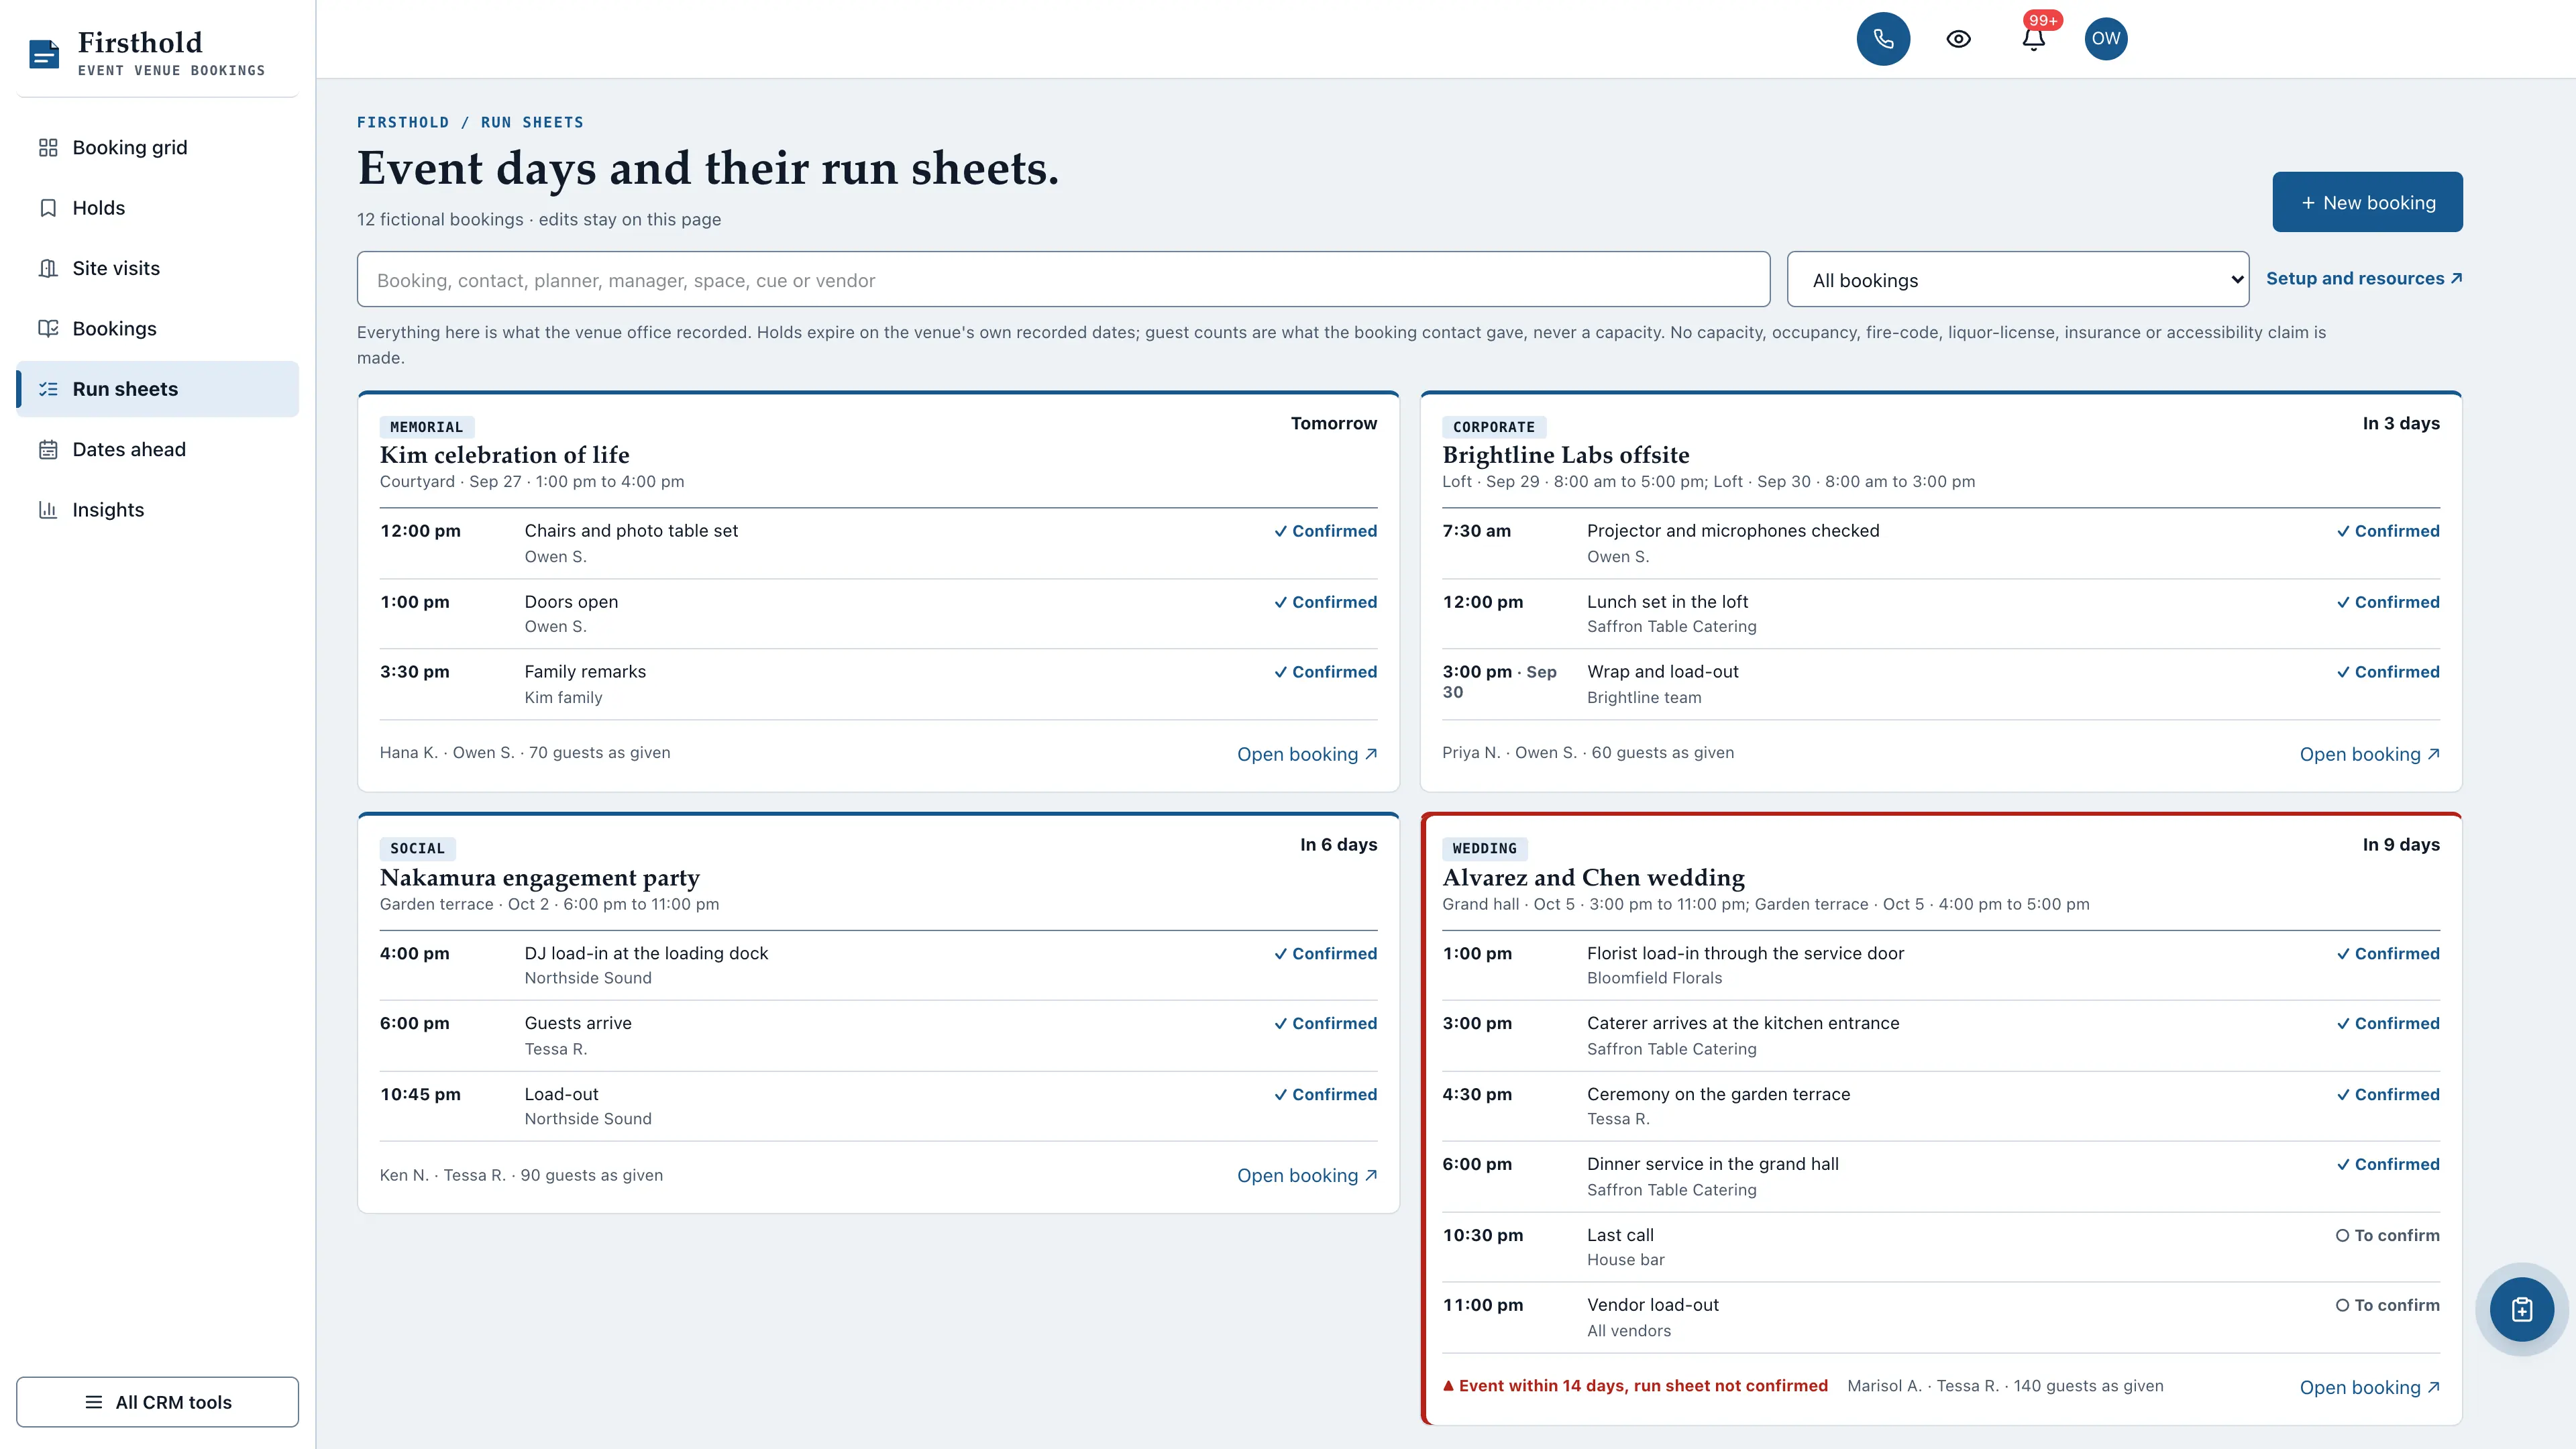
Task: Click the Bookings book icon
Action: click(48, 329)
